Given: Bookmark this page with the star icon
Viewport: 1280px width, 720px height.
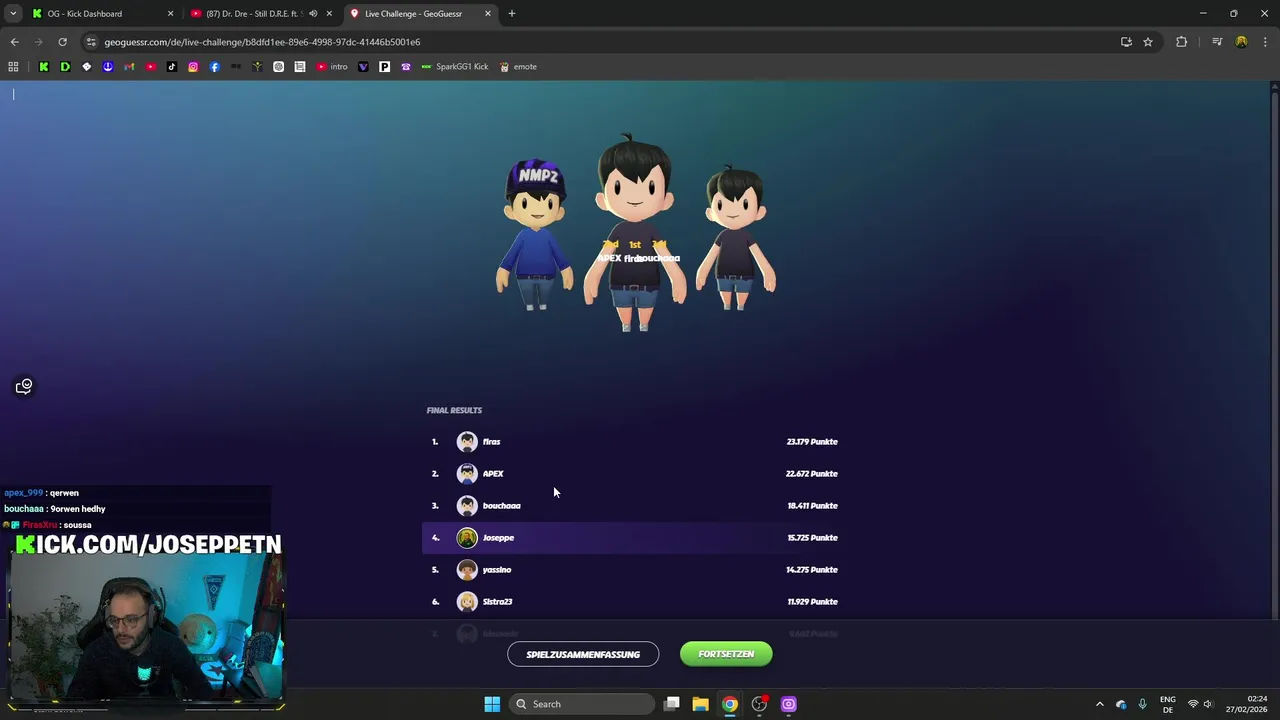Looking at the screenshot, I should [1148, 42].
